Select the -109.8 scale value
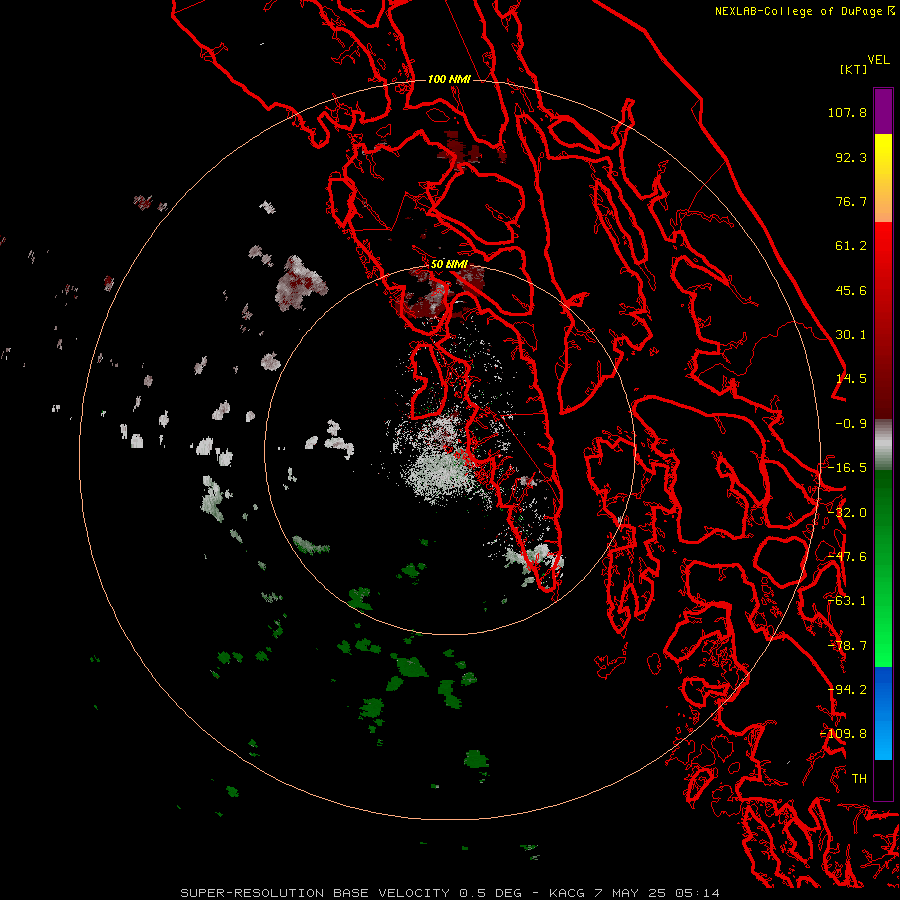900x900 pixels. (844, 734)
